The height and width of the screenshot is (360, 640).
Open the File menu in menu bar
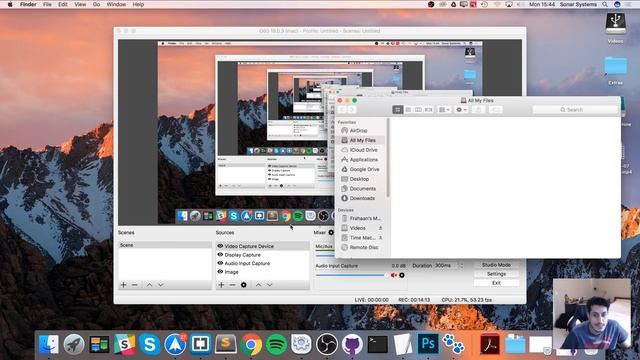tap(47, 4)
